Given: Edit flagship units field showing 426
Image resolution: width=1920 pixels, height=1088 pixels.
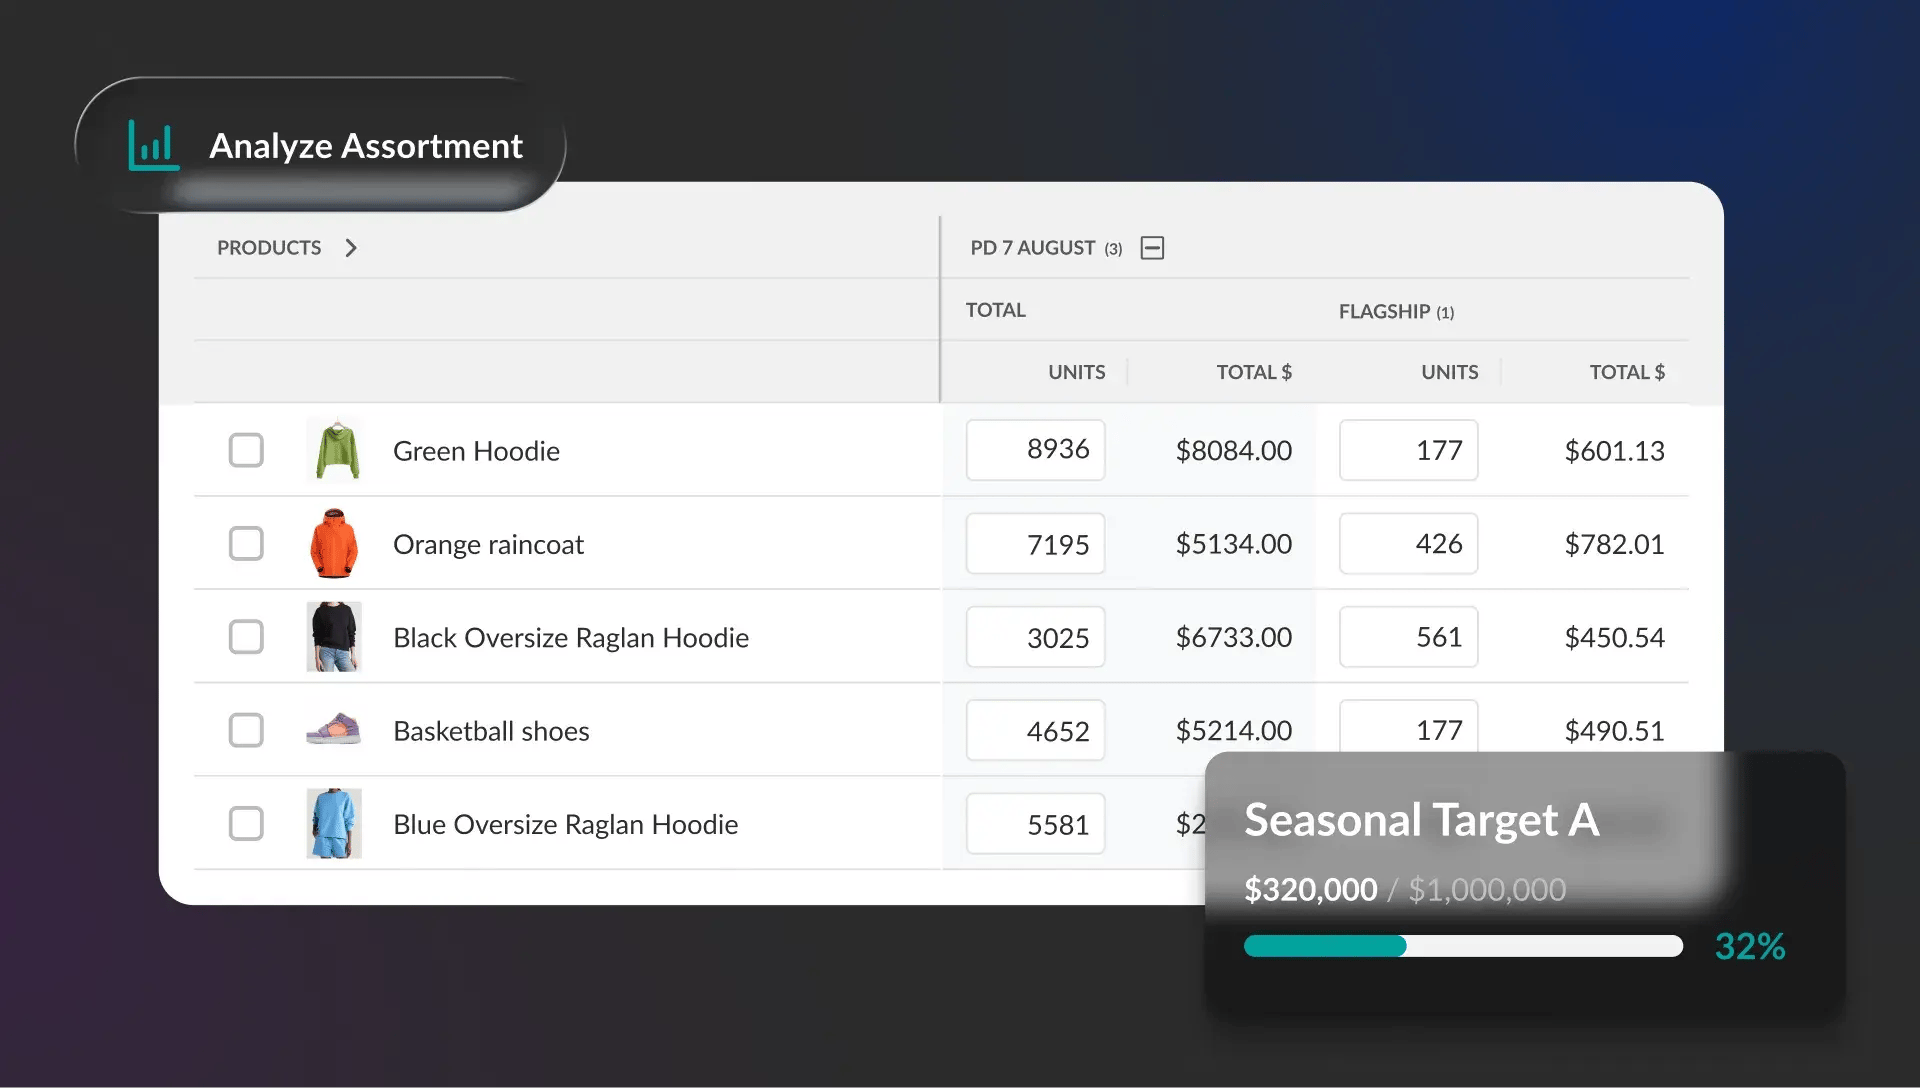Looking at the screenshot, I should coord(1408,544).
